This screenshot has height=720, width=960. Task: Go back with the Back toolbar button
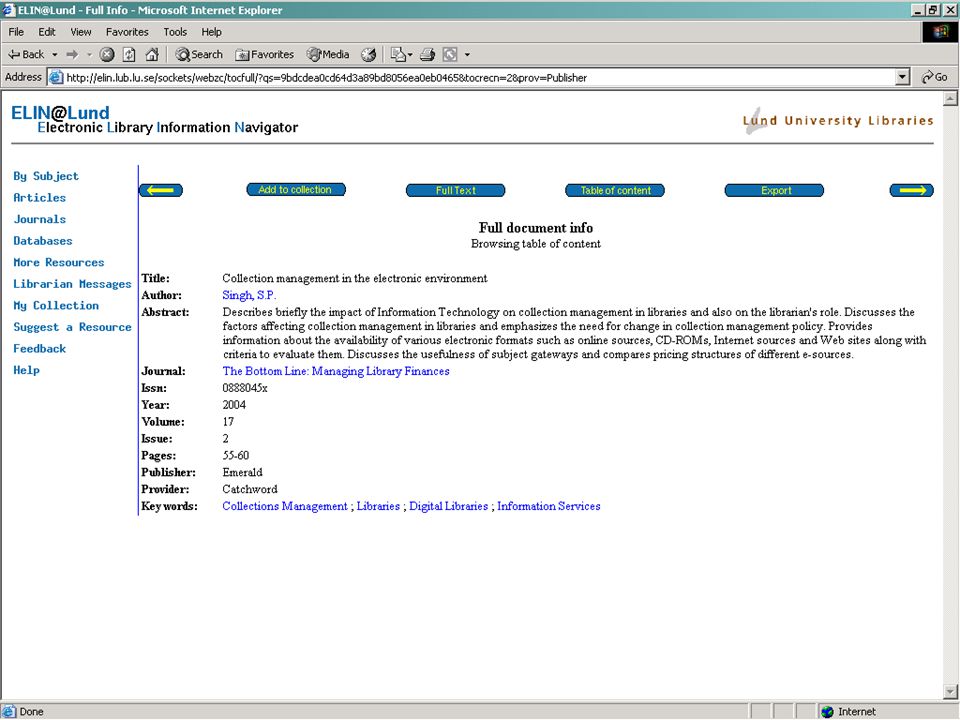pyautogui.click(x=25, y=54)
